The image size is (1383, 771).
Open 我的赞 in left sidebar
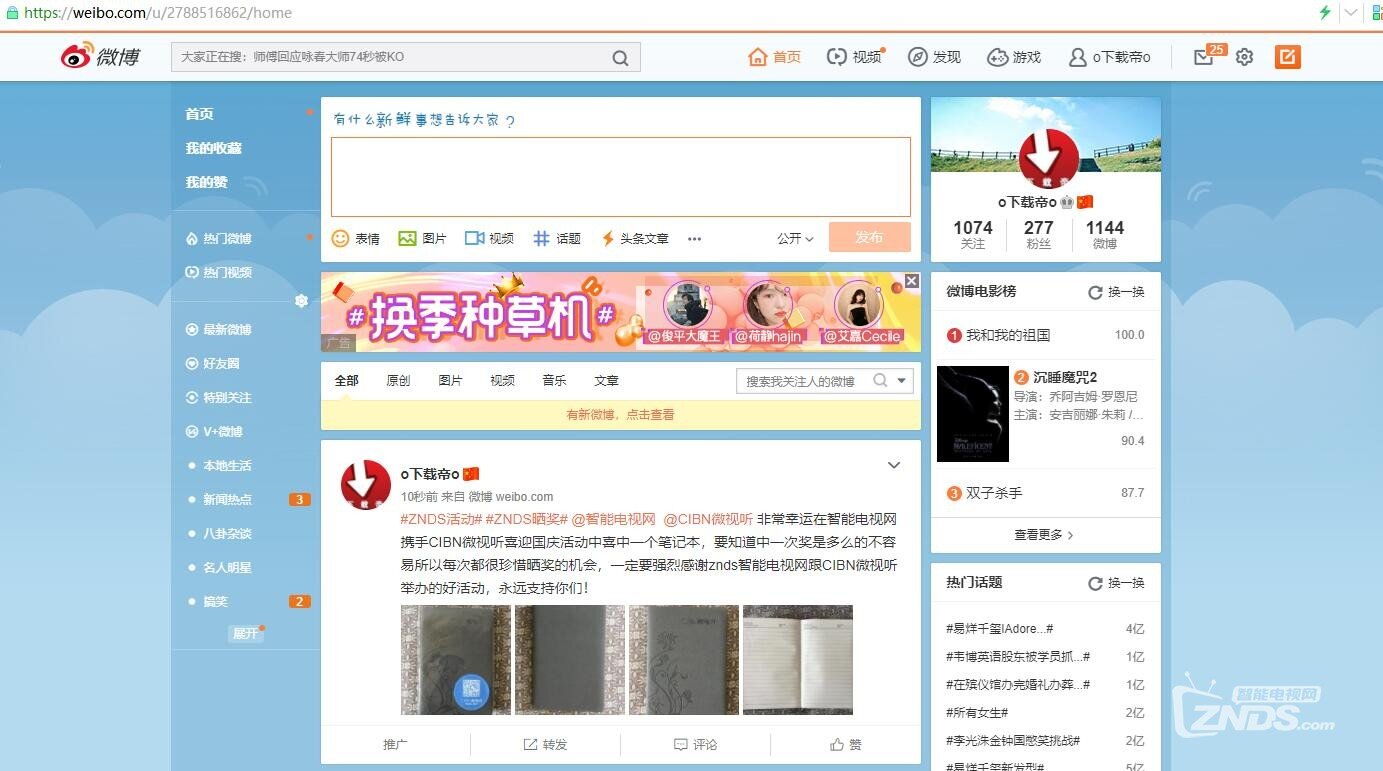click(x=207, y=182)
